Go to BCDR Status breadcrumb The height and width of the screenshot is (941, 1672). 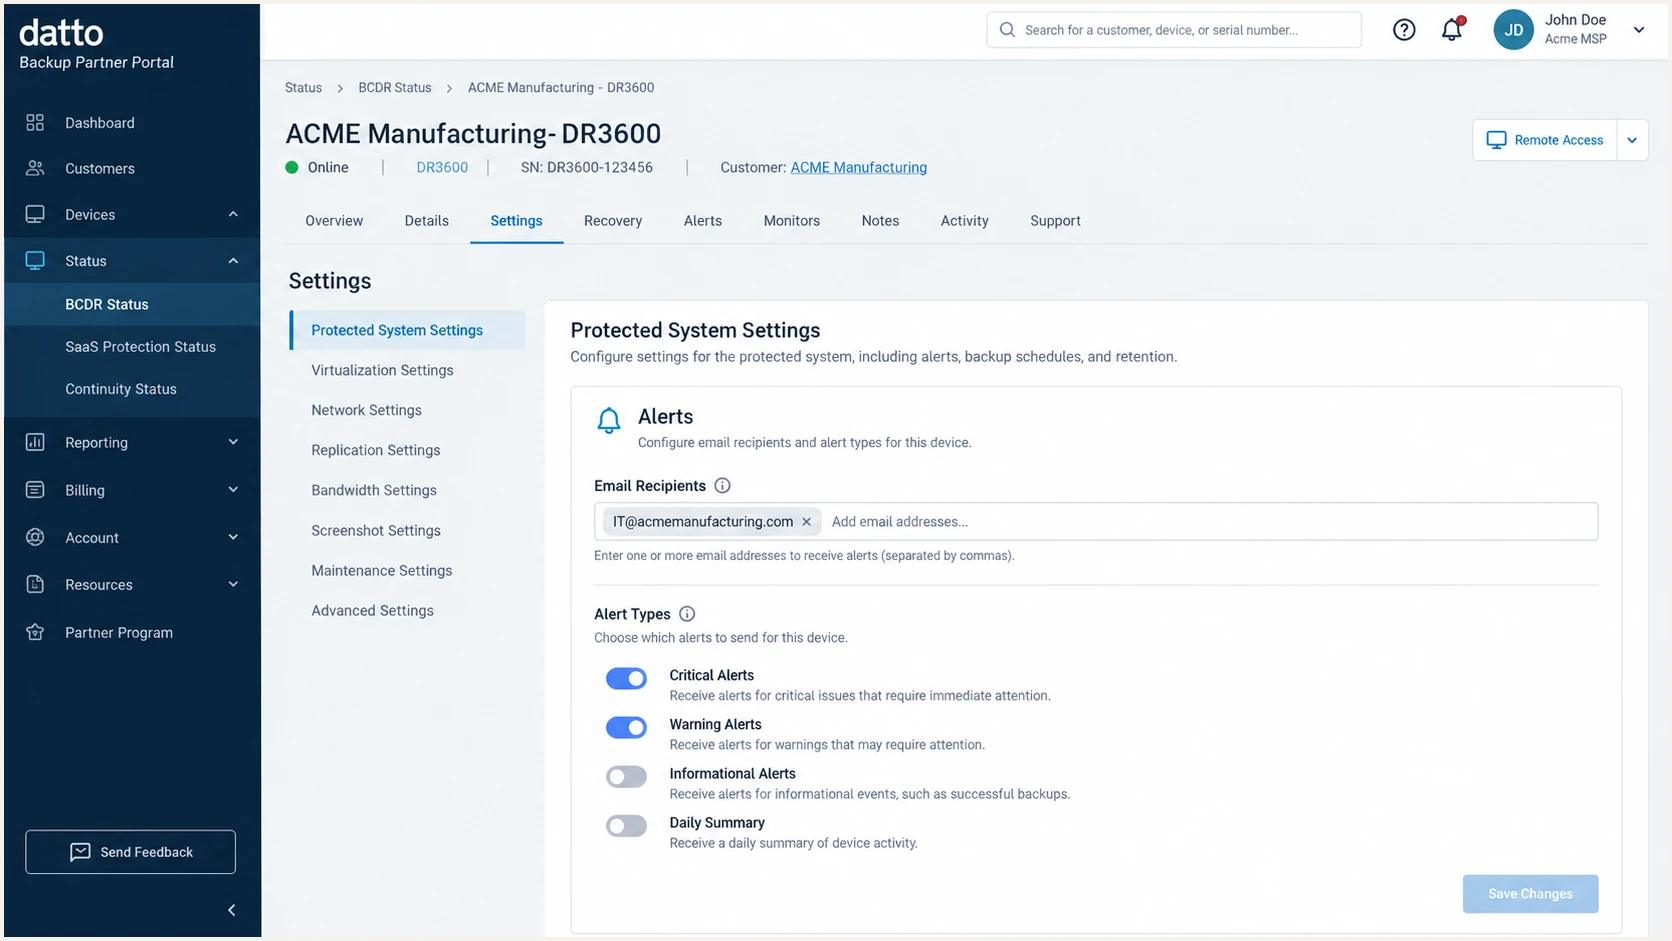click(395, 88)
